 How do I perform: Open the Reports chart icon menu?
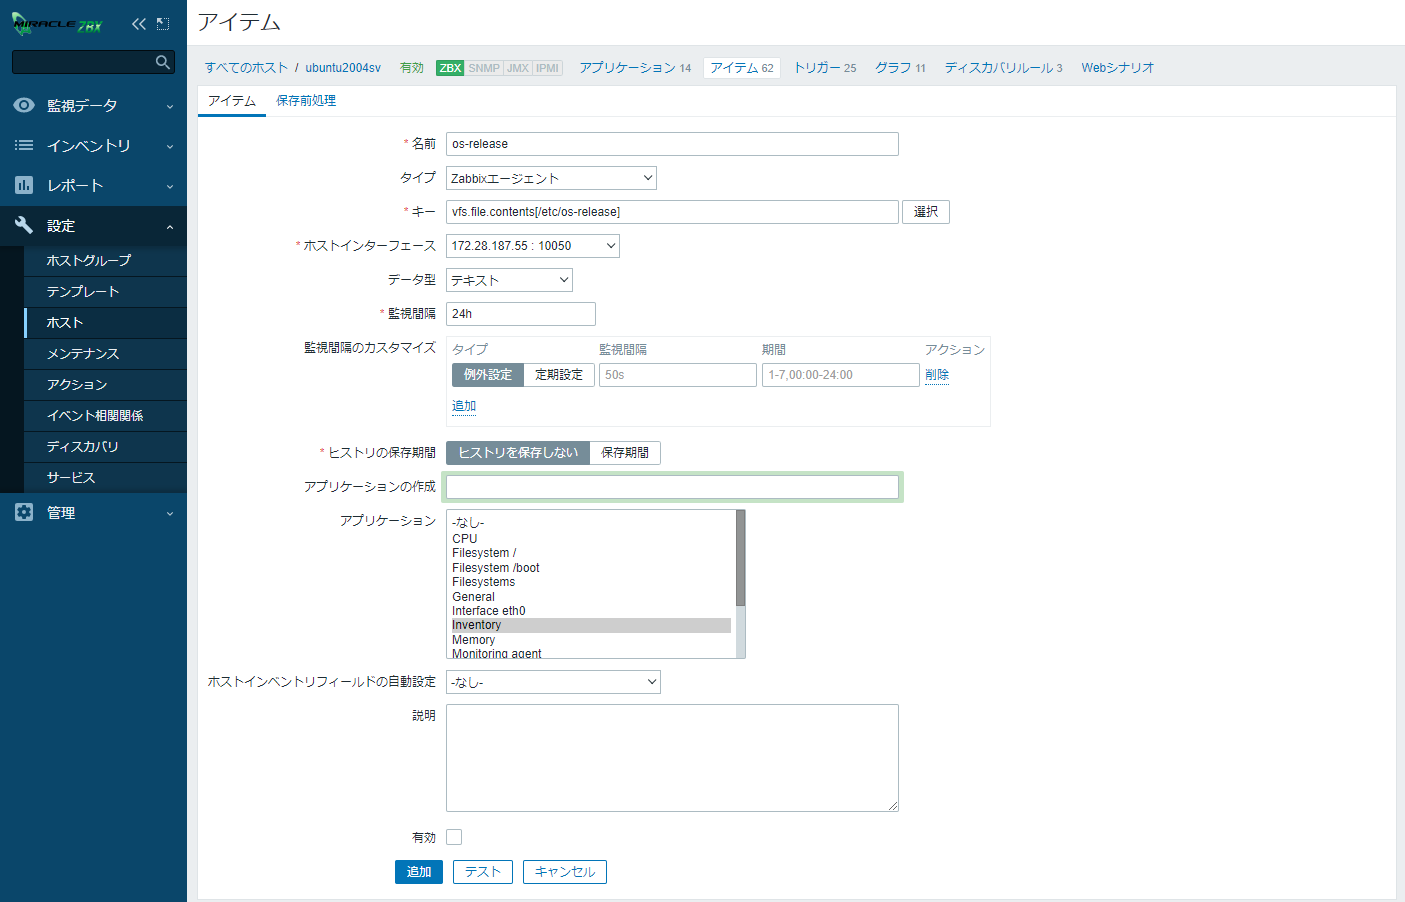pos(24,185)
